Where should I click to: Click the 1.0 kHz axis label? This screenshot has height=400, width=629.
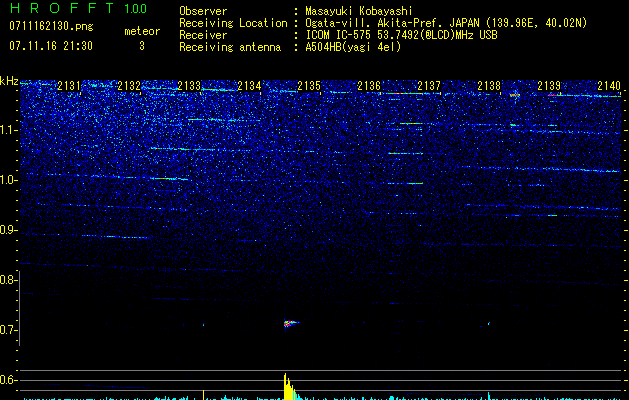tap(9, 180)
